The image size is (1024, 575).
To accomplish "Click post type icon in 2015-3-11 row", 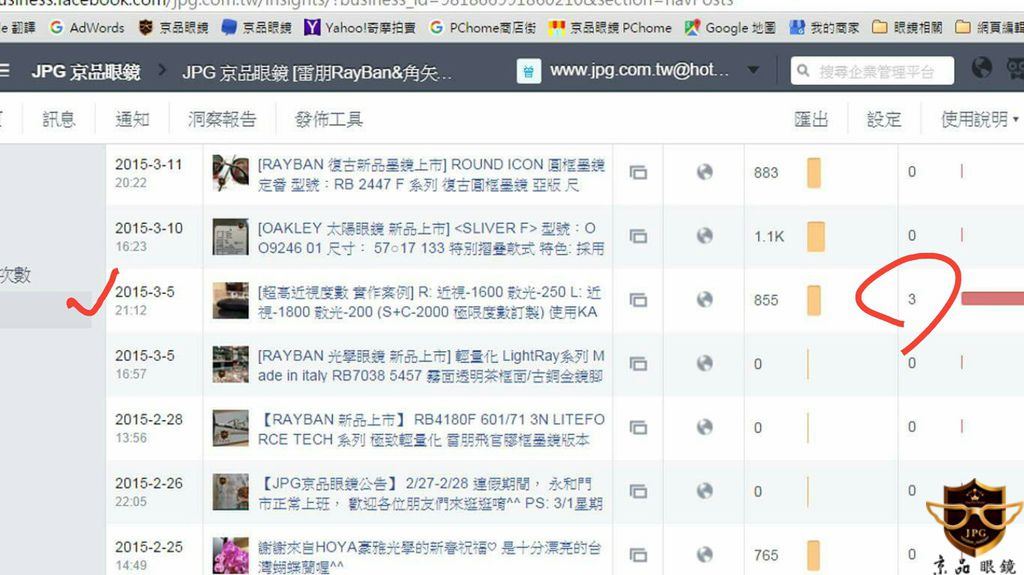I will click(x=638, y=172).
